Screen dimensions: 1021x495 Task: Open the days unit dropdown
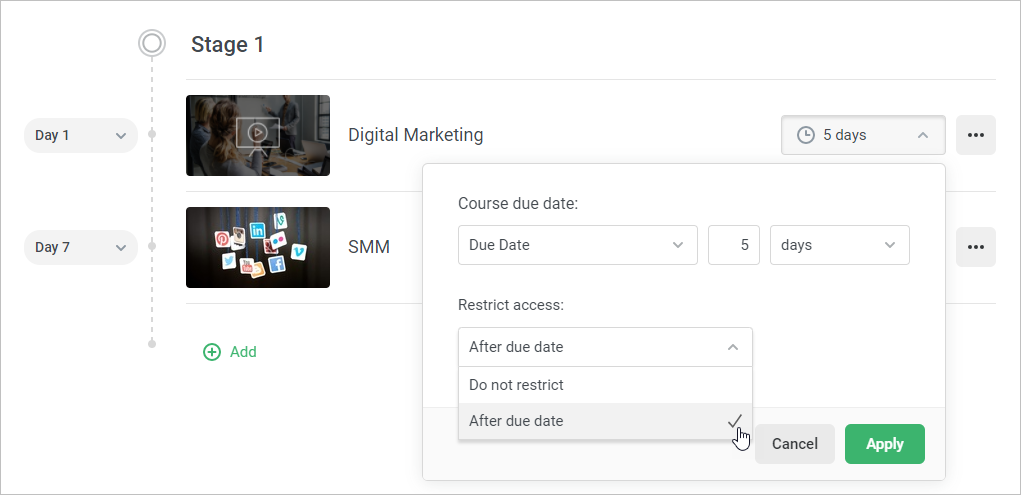click(839, 245)
